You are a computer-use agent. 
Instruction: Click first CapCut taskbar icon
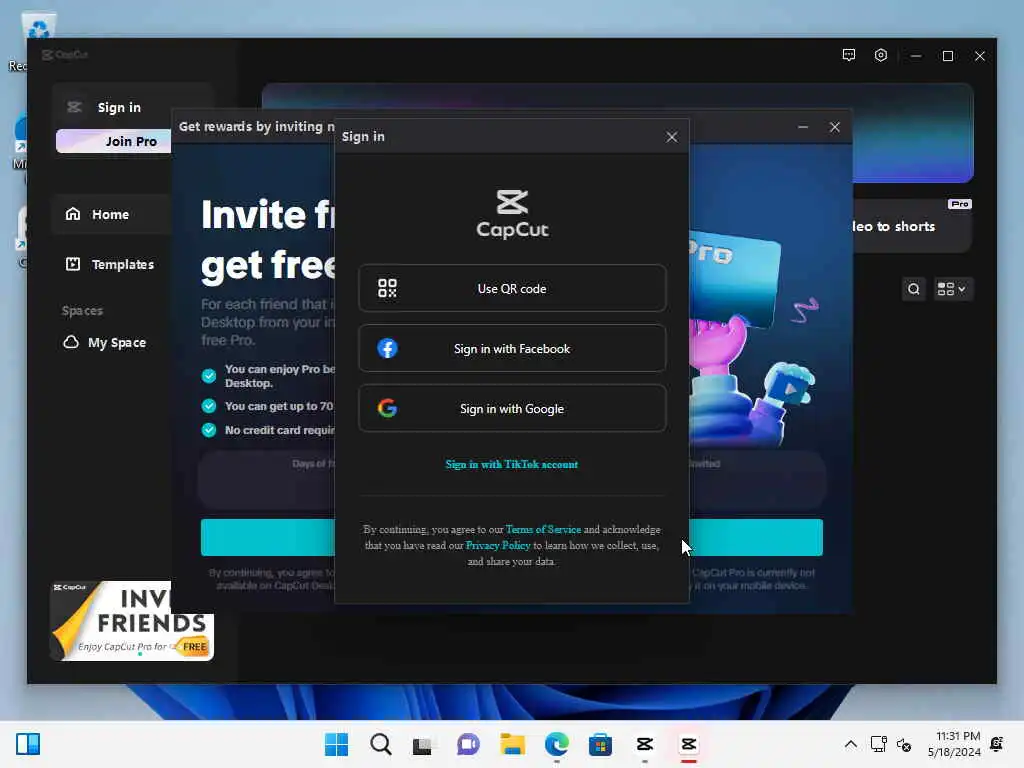645,744
